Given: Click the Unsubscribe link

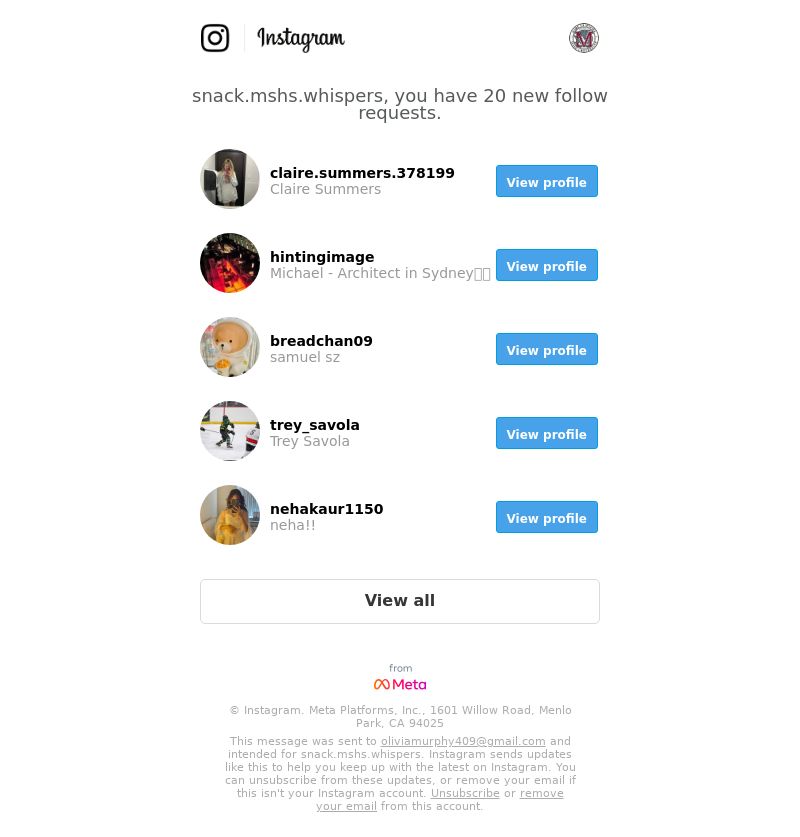Looking at the screenshot, I should [465, 793].
